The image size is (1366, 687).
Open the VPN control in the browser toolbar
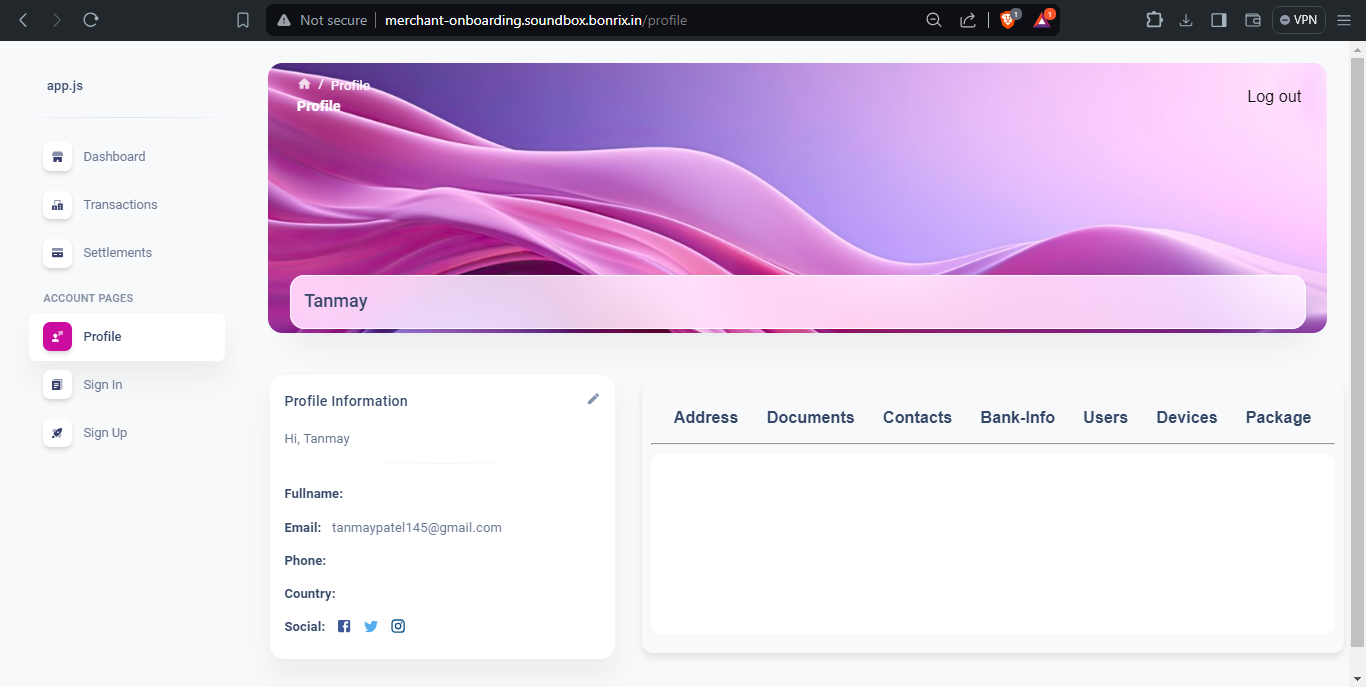[1297, 19]
